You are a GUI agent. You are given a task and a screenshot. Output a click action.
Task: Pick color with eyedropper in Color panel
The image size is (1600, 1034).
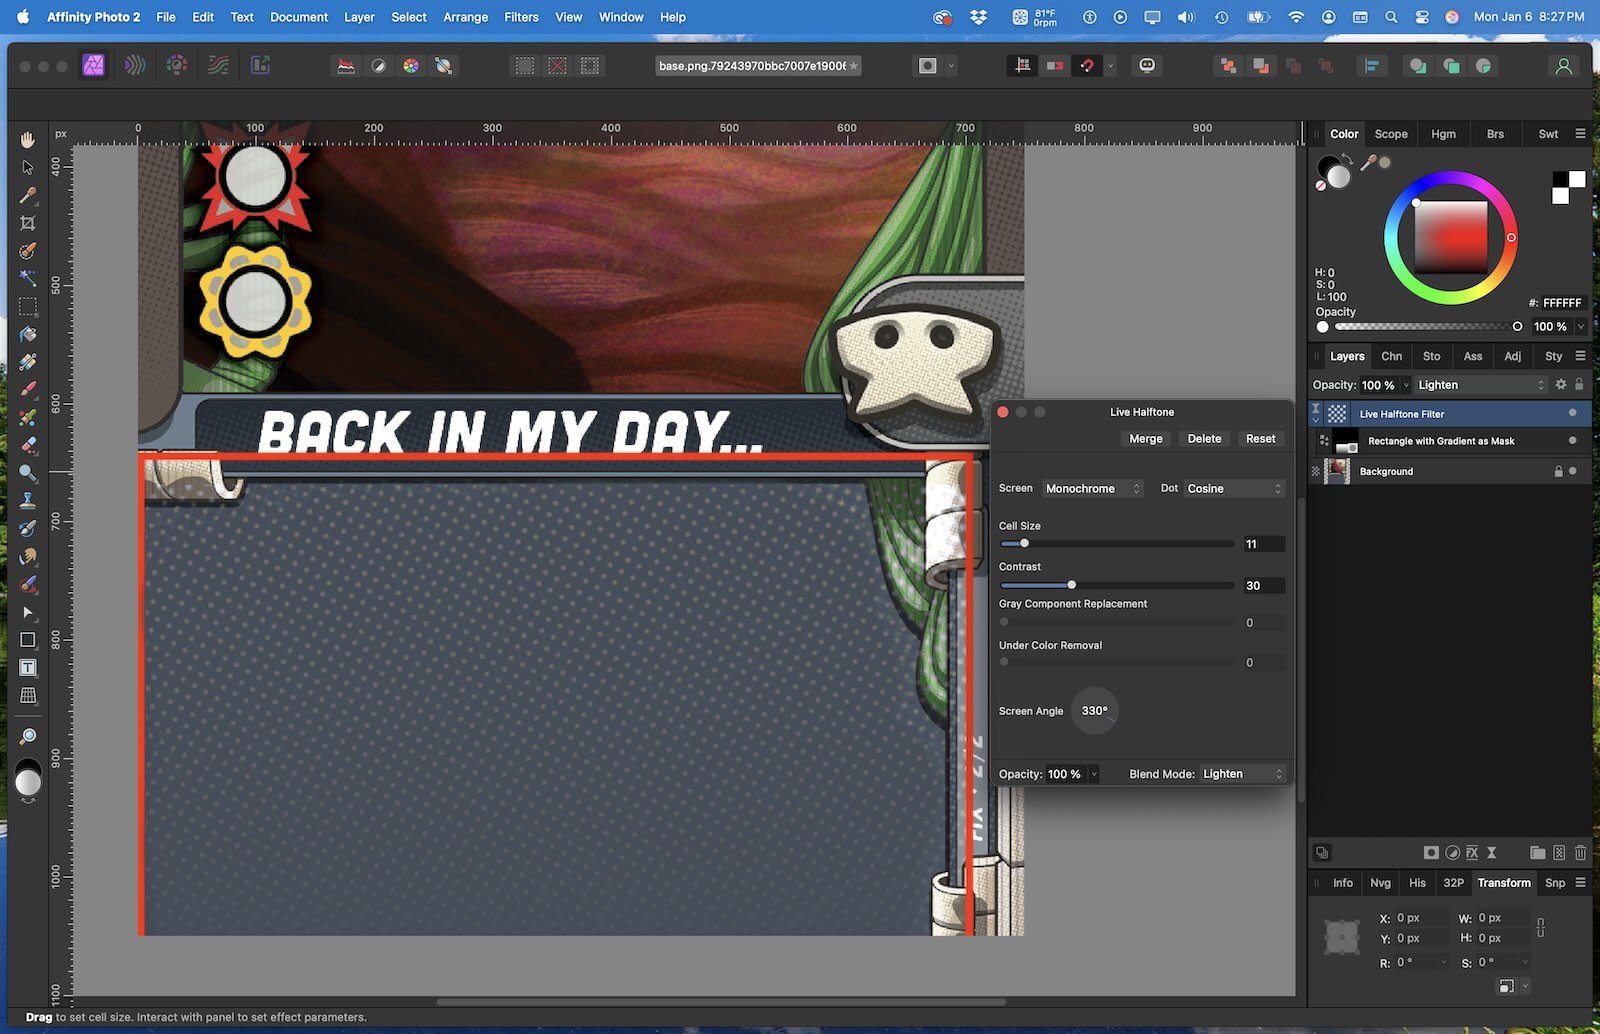(1368, 162)
